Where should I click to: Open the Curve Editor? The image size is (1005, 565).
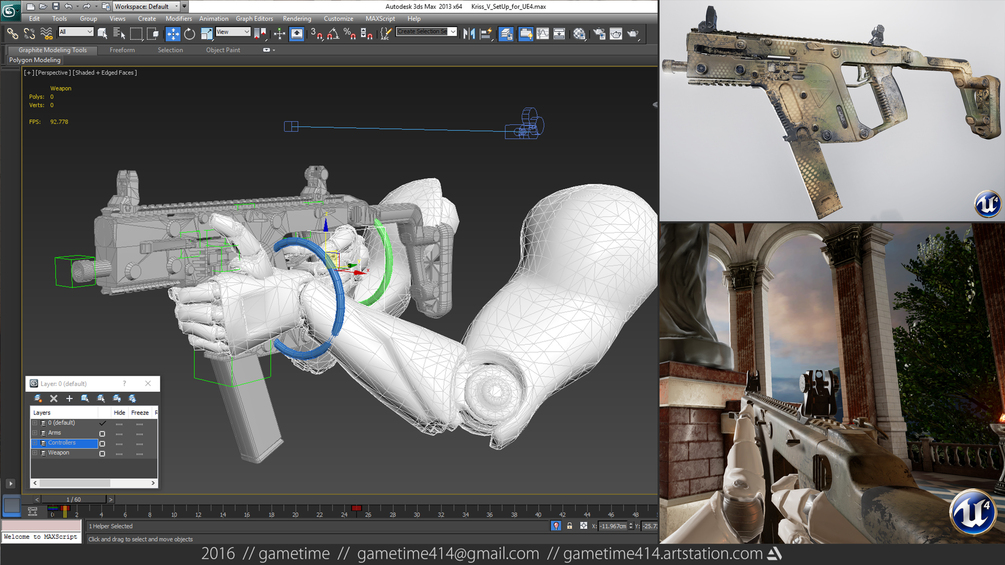tap(543, 33)
